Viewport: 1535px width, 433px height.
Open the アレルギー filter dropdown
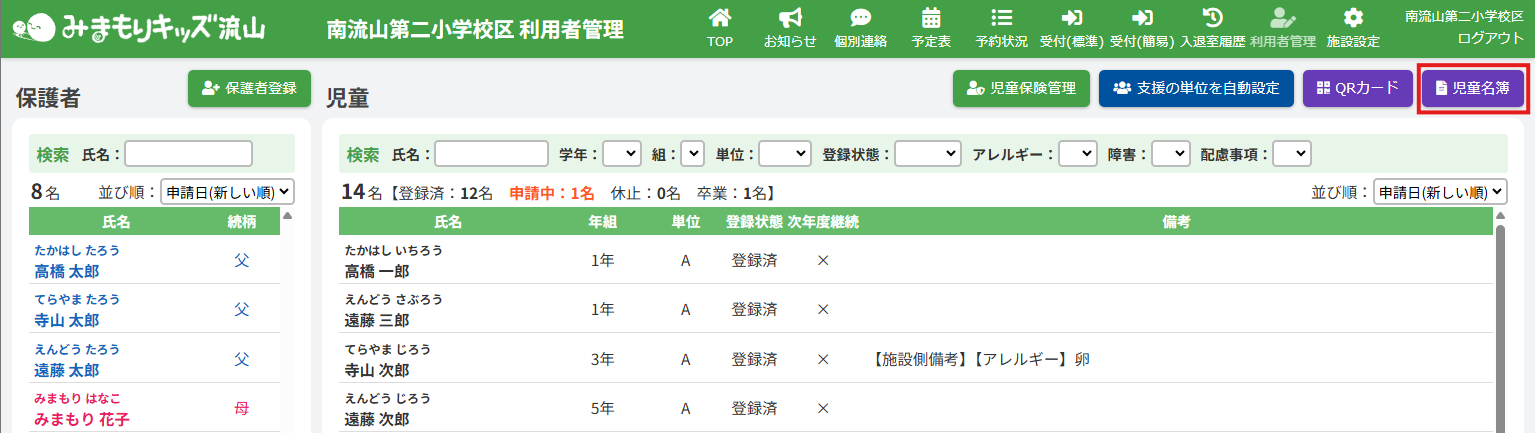click(1078, 154)
